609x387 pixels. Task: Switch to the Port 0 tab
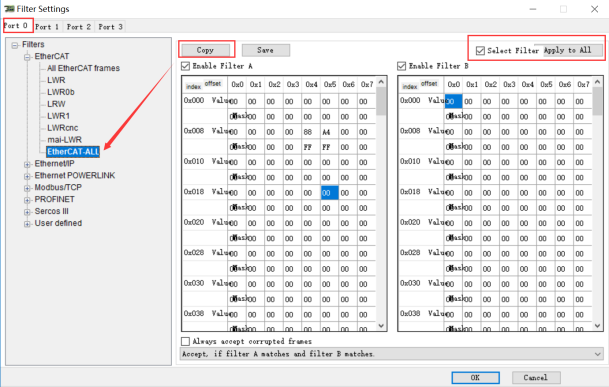point(16,26)
